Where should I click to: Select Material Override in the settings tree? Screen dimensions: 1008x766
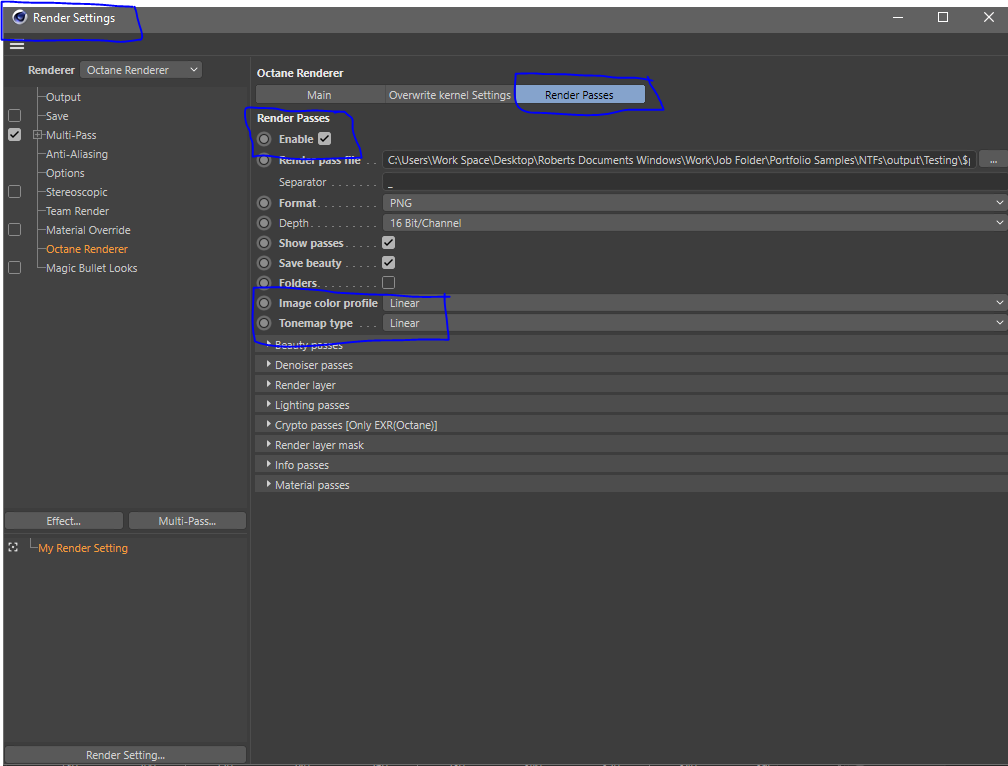coord(88,229)
